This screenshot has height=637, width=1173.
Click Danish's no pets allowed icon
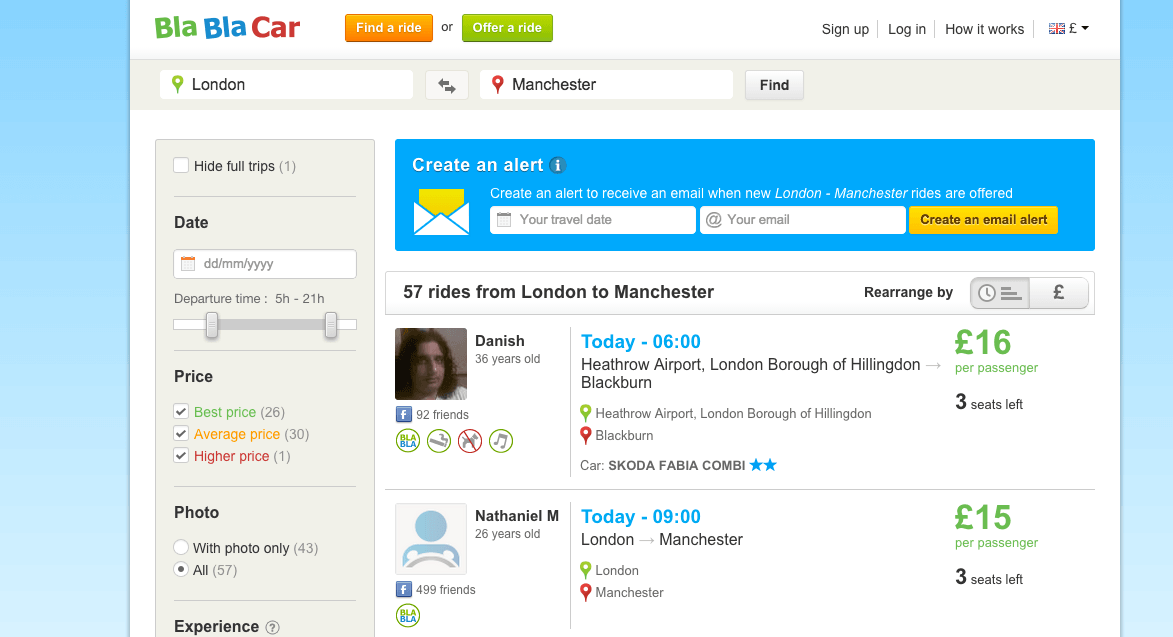pyautogui.click(x=470, y=440)
